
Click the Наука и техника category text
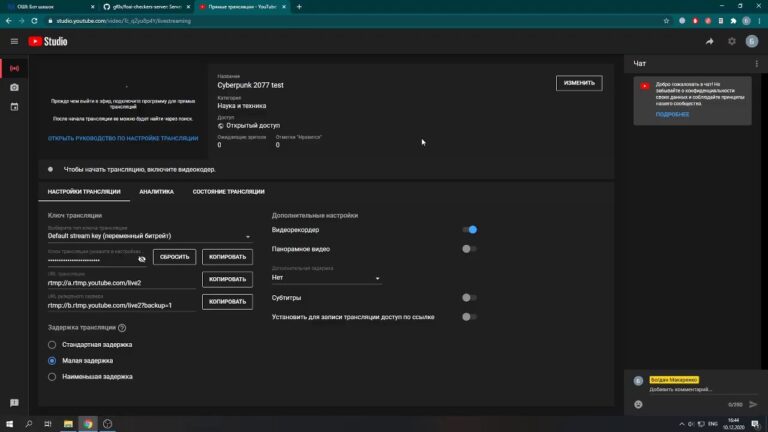click(242, 106)
